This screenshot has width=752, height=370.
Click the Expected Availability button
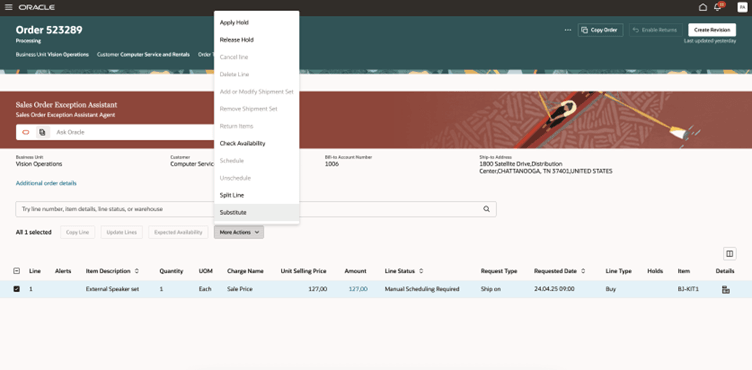pyautogui.click(x=178, y=232)
